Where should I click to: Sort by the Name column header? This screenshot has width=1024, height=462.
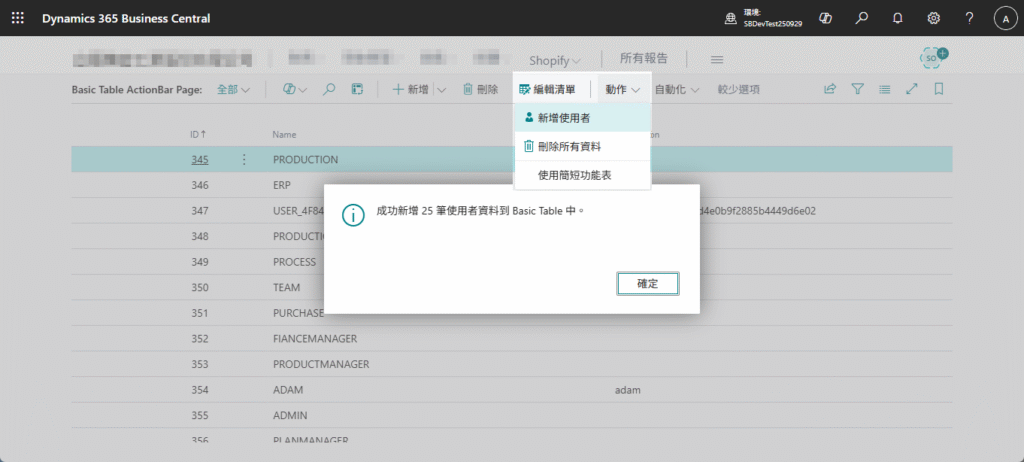click(x=284, y=134)
